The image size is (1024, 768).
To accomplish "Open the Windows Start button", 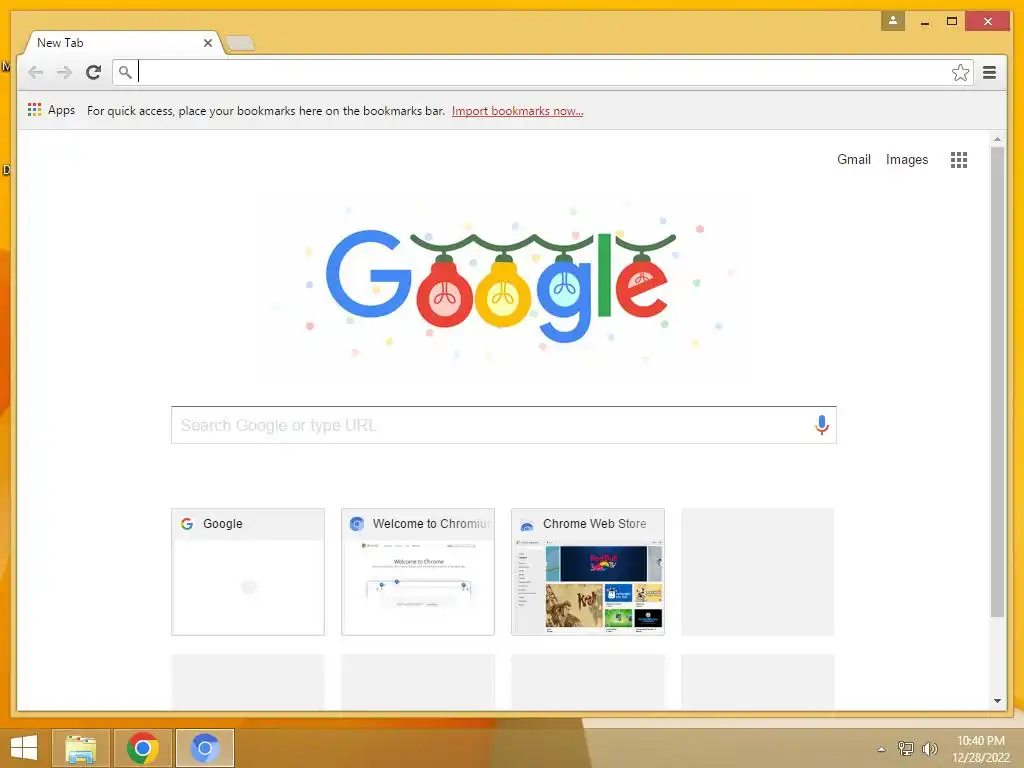I will (24, 748).
